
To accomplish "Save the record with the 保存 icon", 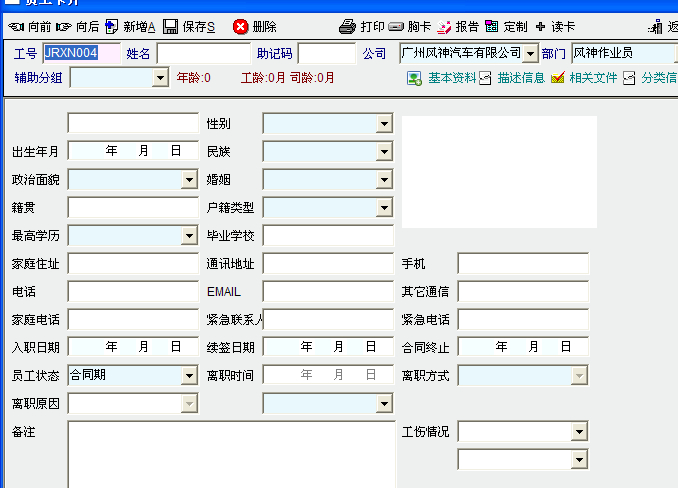I will coord(171,27).
